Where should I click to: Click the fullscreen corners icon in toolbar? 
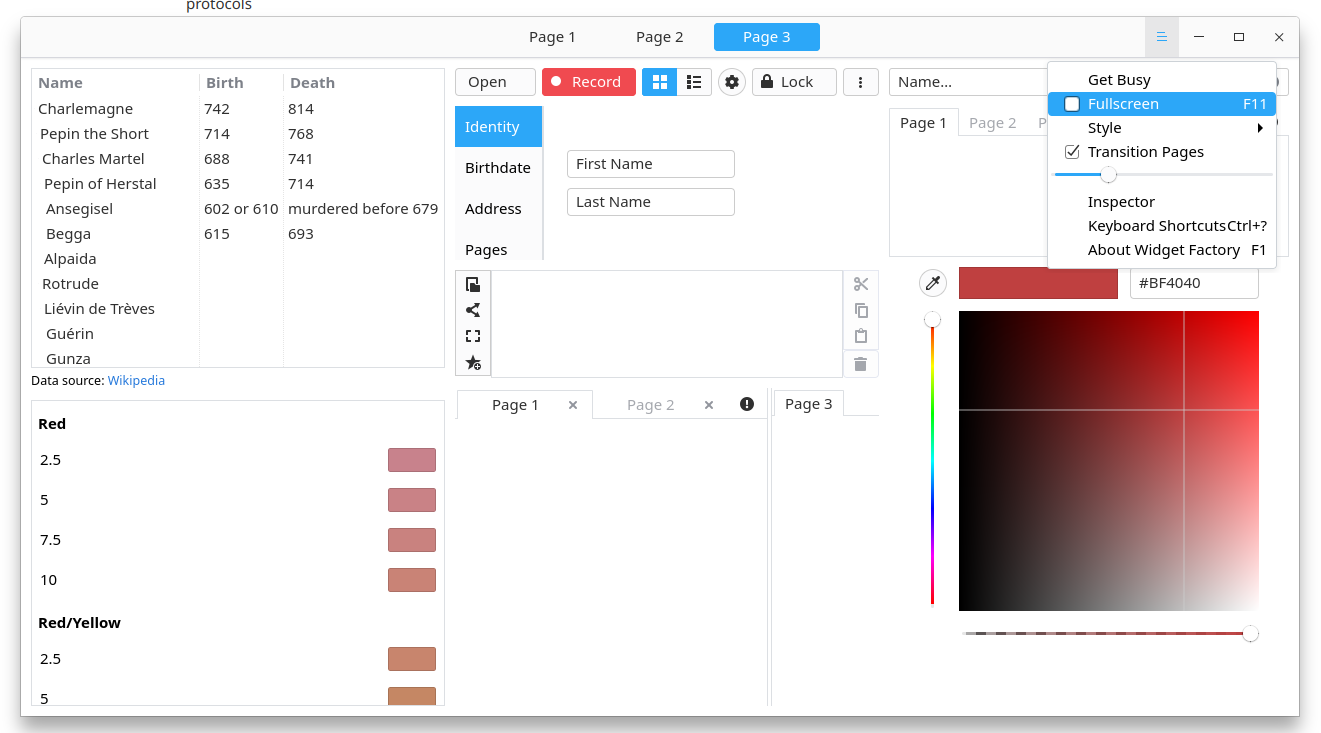pos(473,336)
